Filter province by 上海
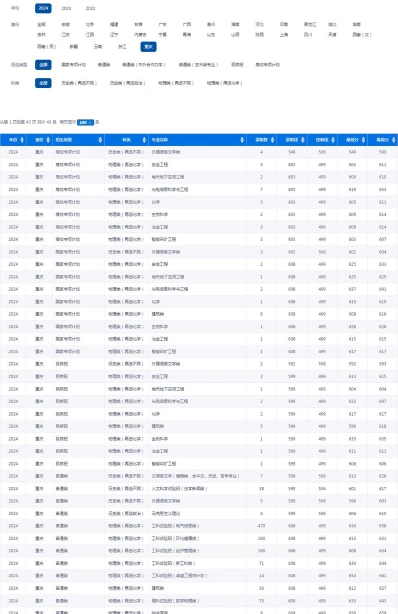 284,35
